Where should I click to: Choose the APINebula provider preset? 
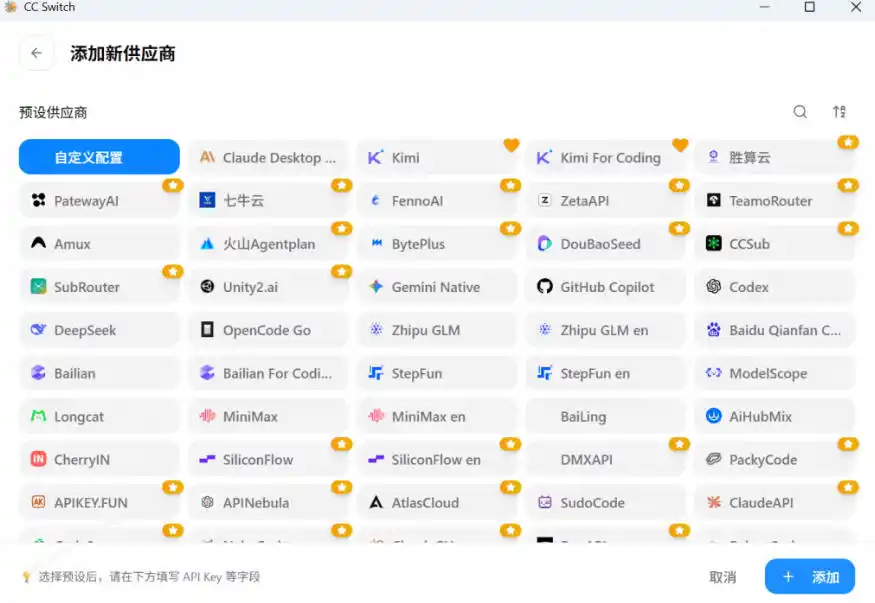point(268,502)
